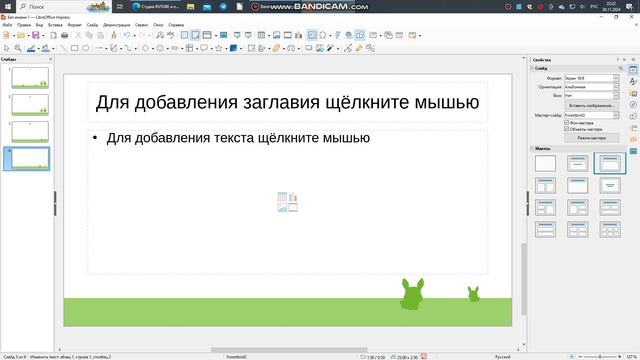
Task: Open the Navigator compass icon in sidebar
Action: tap(633, 105)
